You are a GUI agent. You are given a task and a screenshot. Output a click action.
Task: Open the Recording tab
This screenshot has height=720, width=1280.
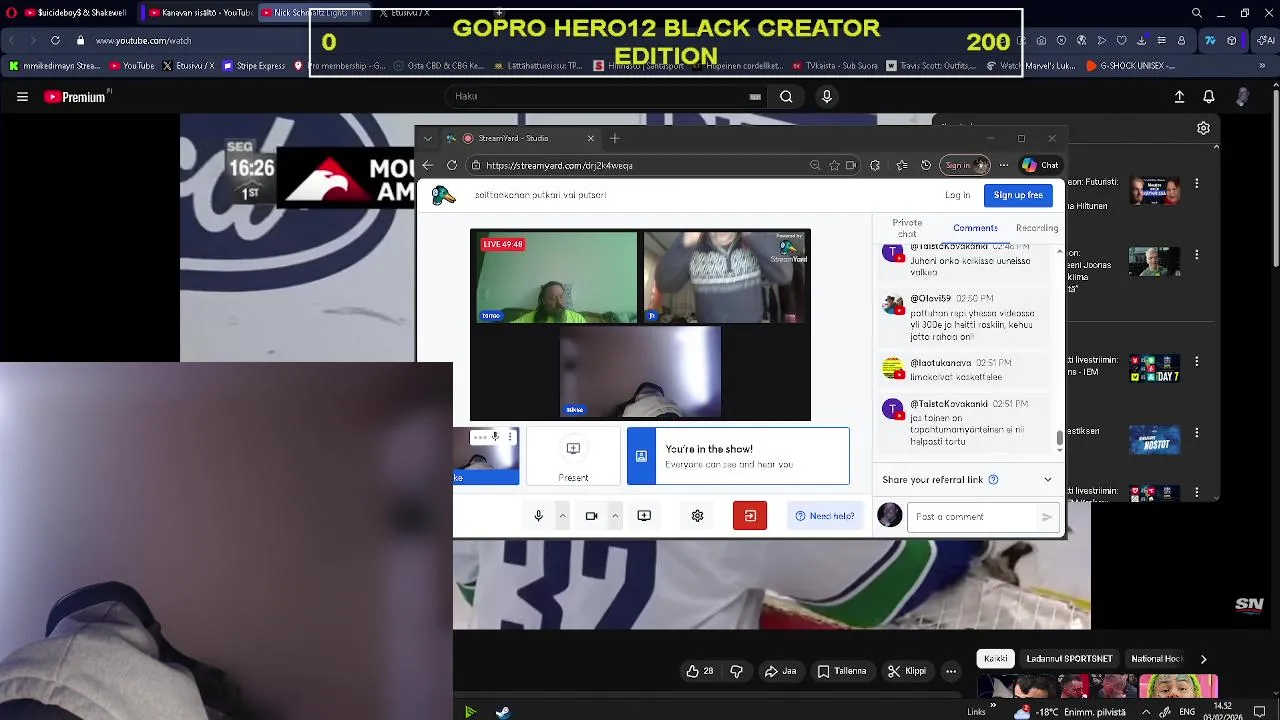[x=1037, y=228]
